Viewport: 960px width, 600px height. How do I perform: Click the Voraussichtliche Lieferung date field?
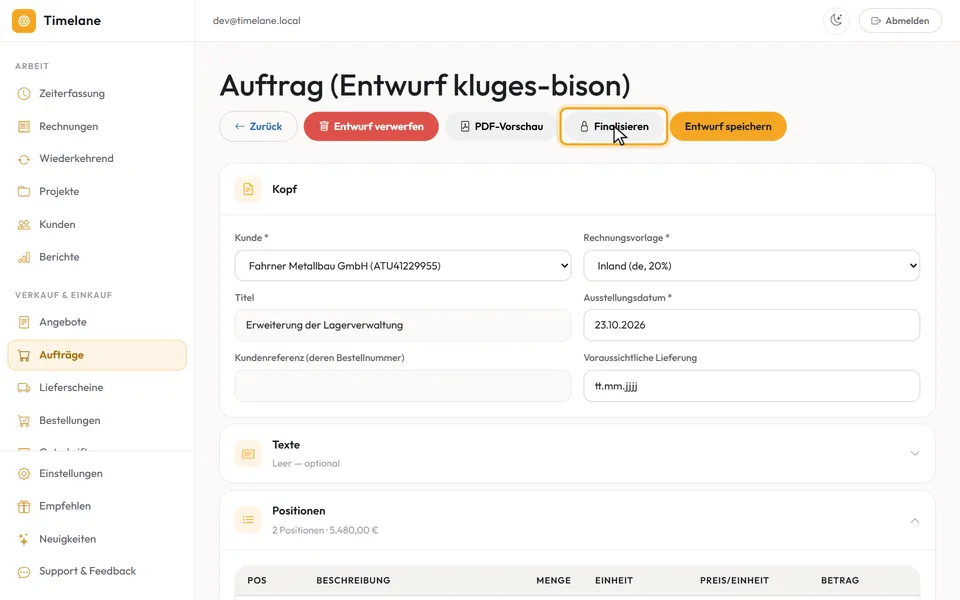pyautogui.click(x=751, y=386)
